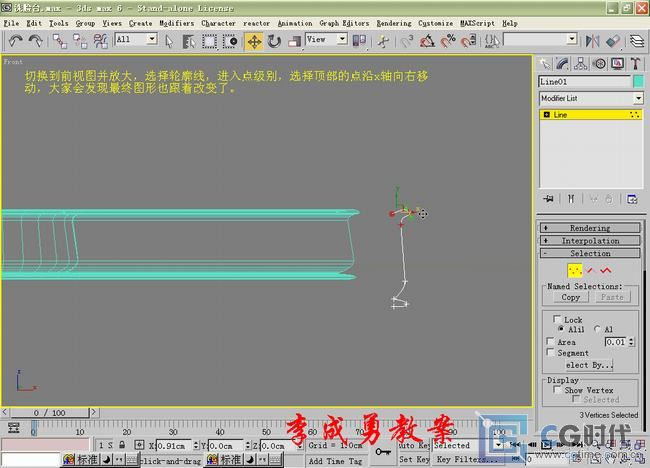
Task: Click the Line01 object color swatch
Action: tap(638, 81)
